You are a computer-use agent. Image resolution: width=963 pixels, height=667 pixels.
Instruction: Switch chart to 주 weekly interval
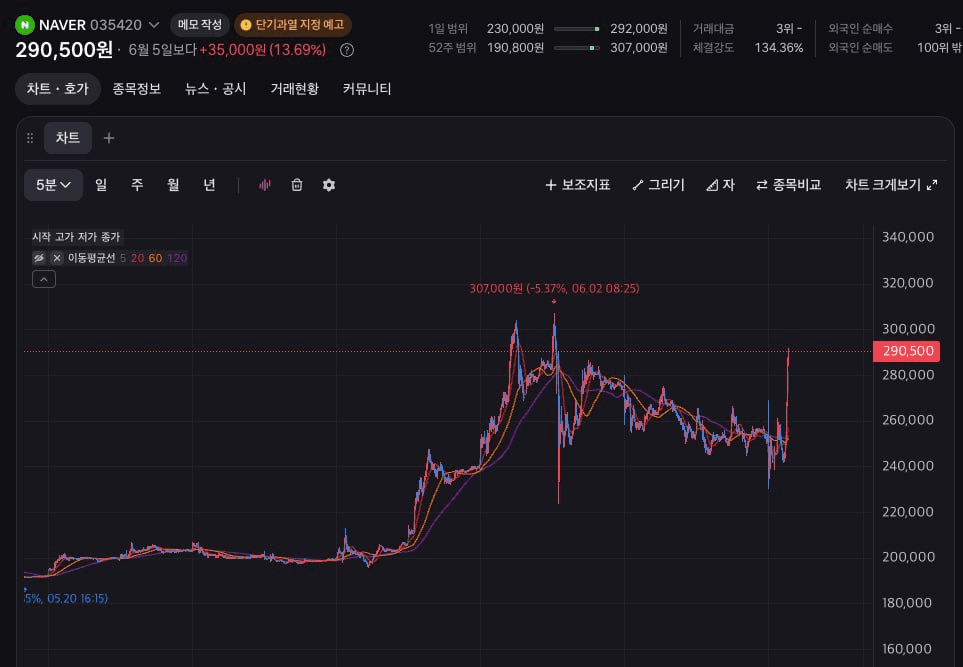click(x=137, y=185)
